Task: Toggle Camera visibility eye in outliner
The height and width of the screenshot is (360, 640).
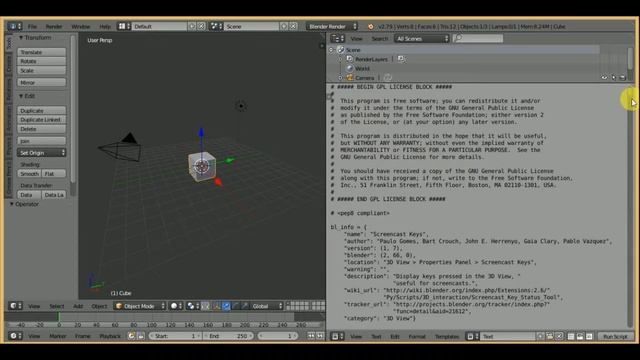Action: coord(604,78)
